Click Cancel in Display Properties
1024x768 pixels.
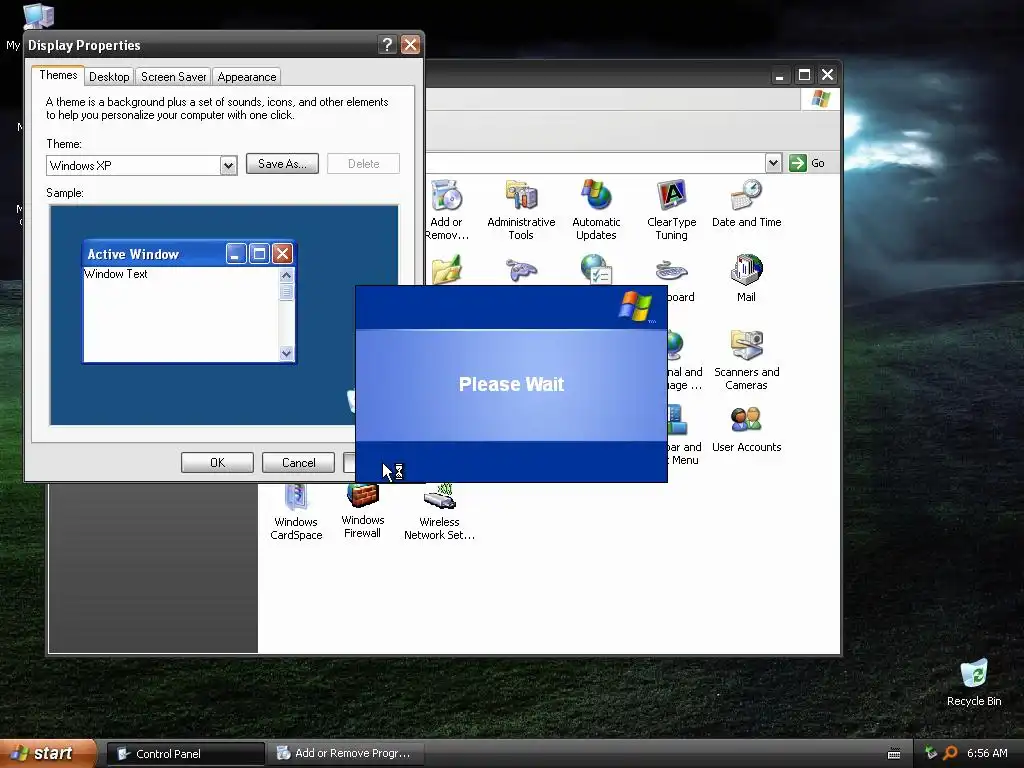(x=298, y=462)
